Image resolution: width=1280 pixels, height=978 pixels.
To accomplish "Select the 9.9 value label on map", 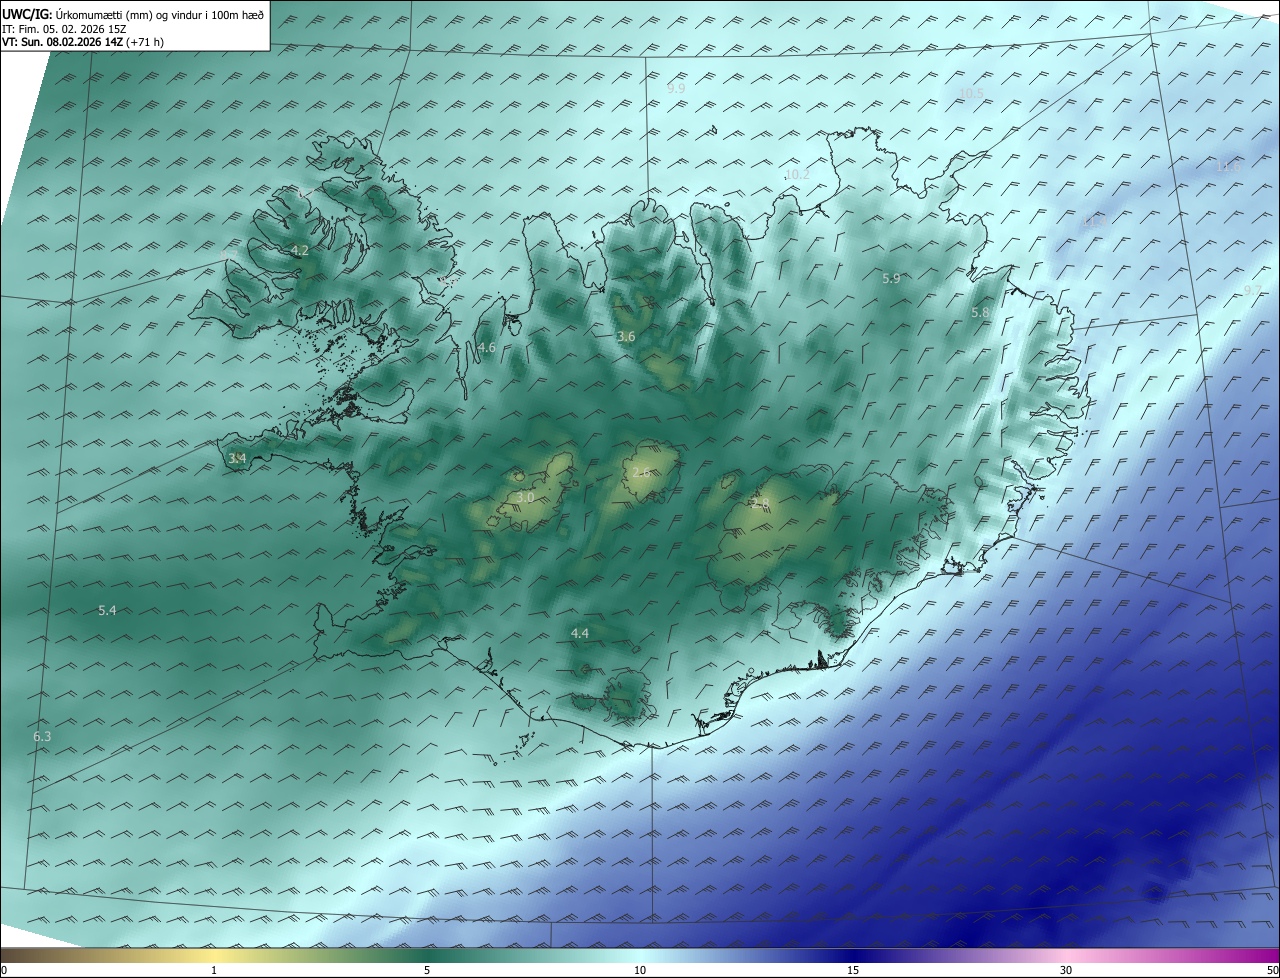I will coord(677,89).
